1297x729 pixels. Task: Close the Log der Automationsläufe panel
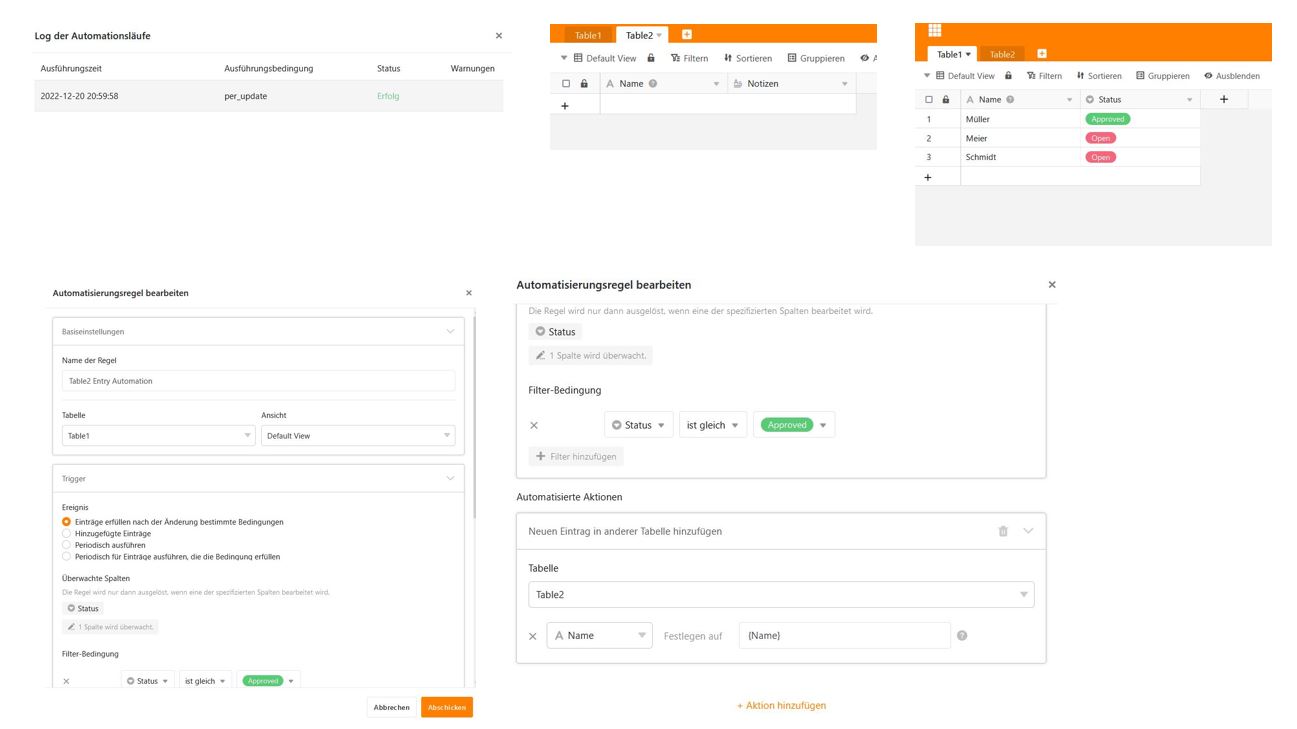point(499,36)
